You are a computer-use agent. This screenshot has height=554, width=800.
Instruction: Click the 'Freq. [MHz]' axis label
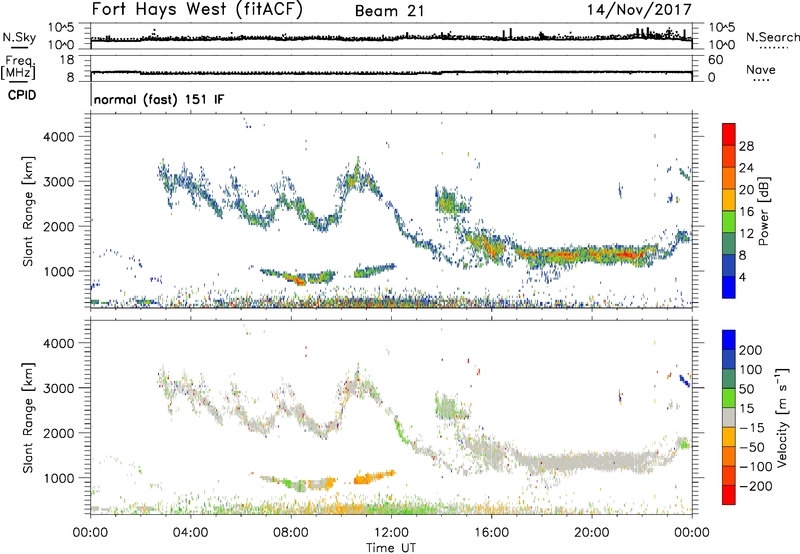coord(18,68)
